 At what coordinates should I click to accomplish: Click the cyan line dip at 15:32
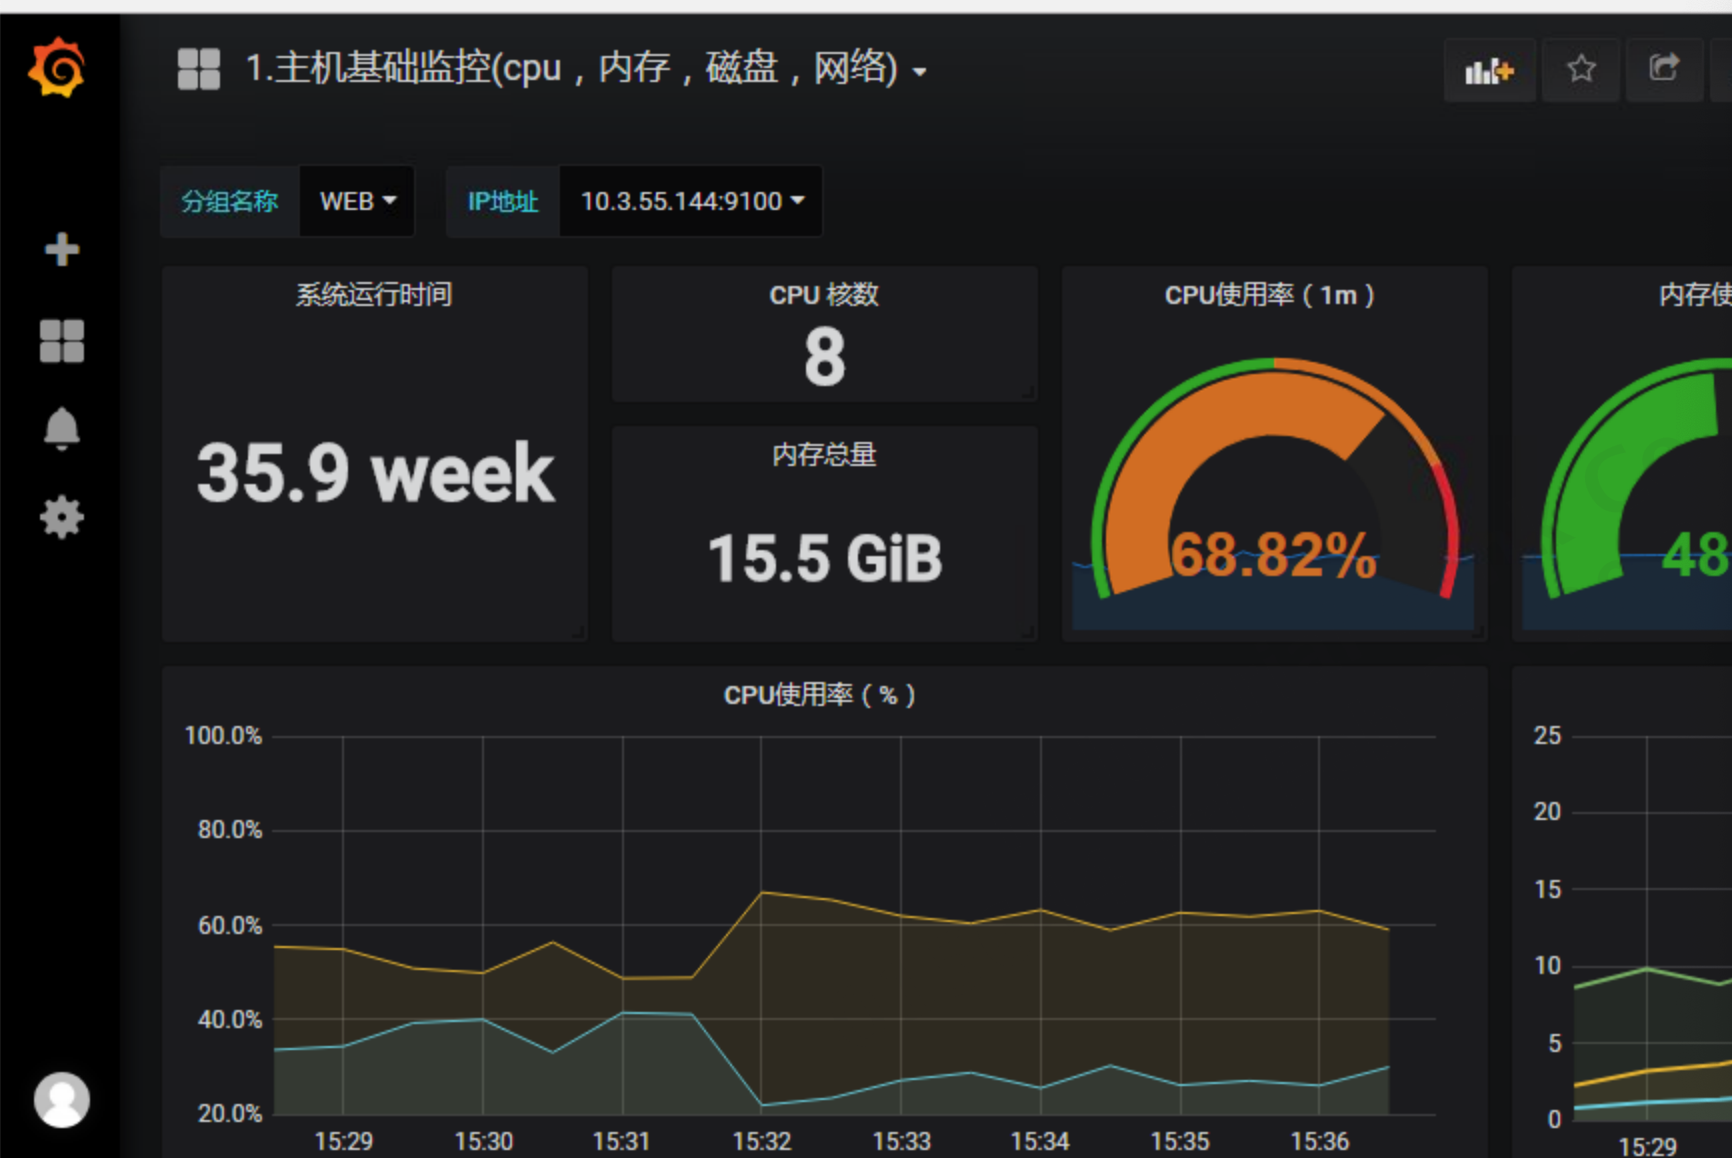pos(762,1105)
